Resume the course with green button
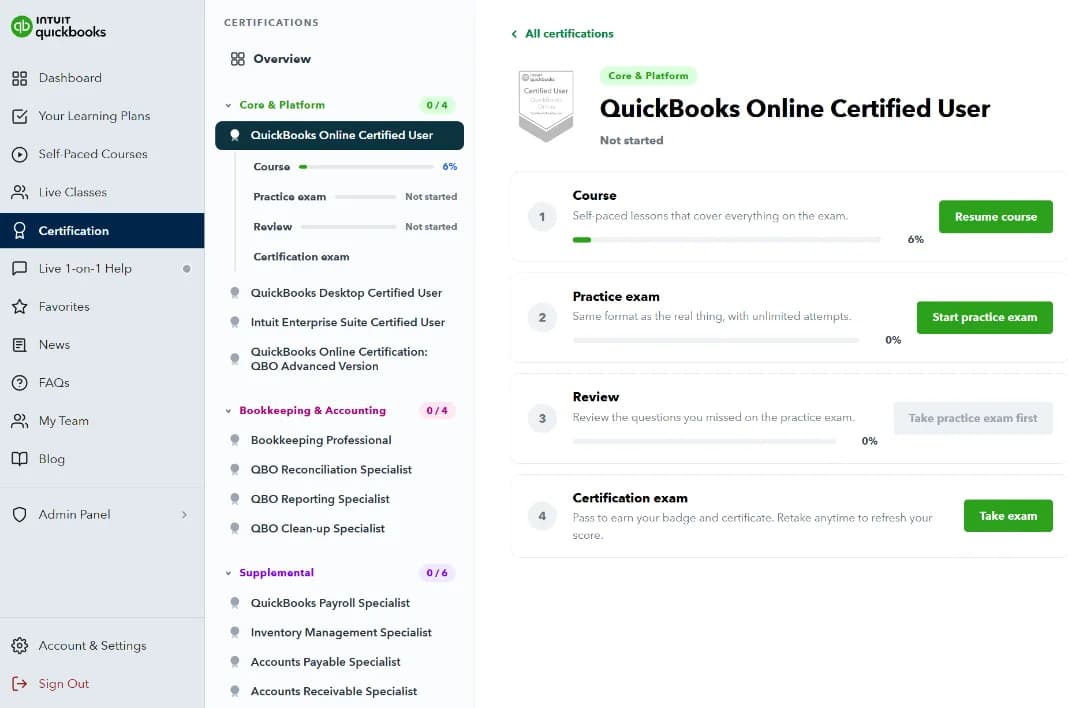This screenshot has width=1068, height=708. [995, 217]
